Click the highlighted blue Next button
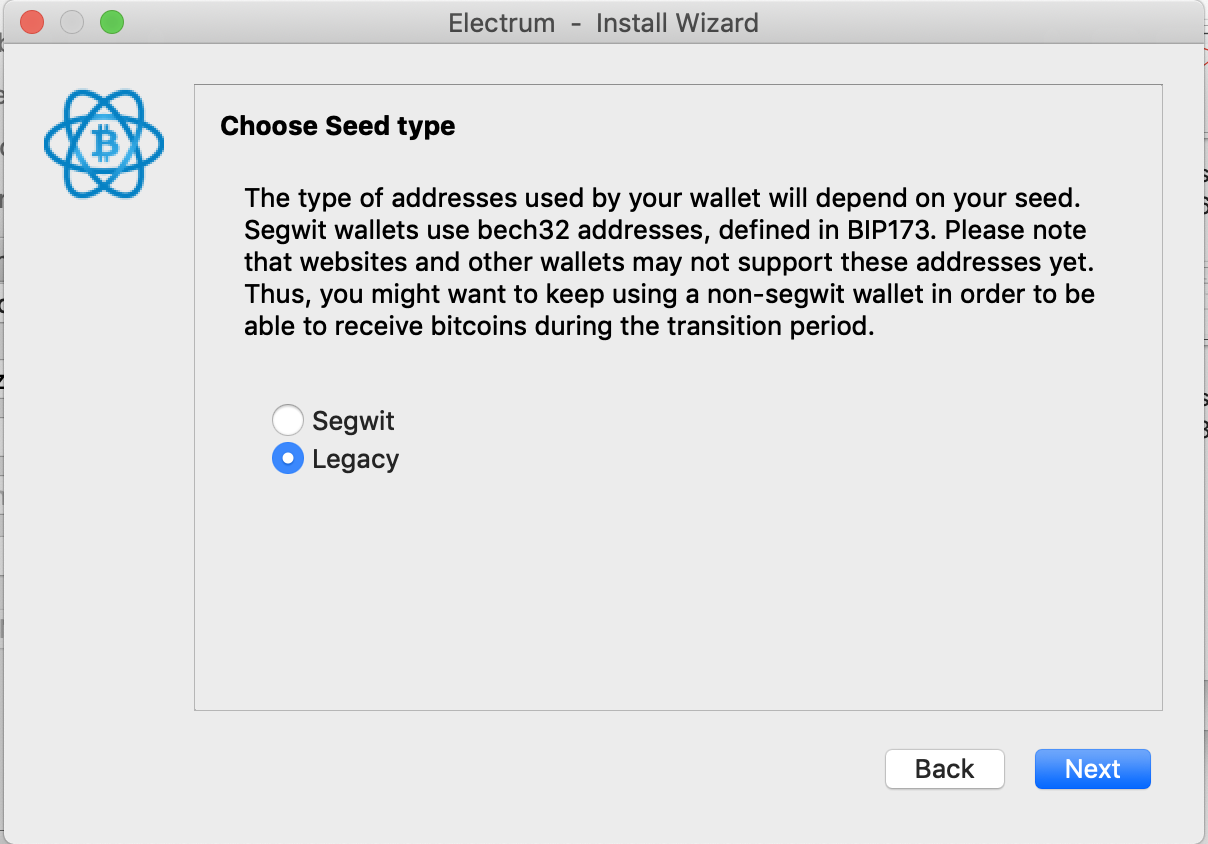 (1092, 768)
